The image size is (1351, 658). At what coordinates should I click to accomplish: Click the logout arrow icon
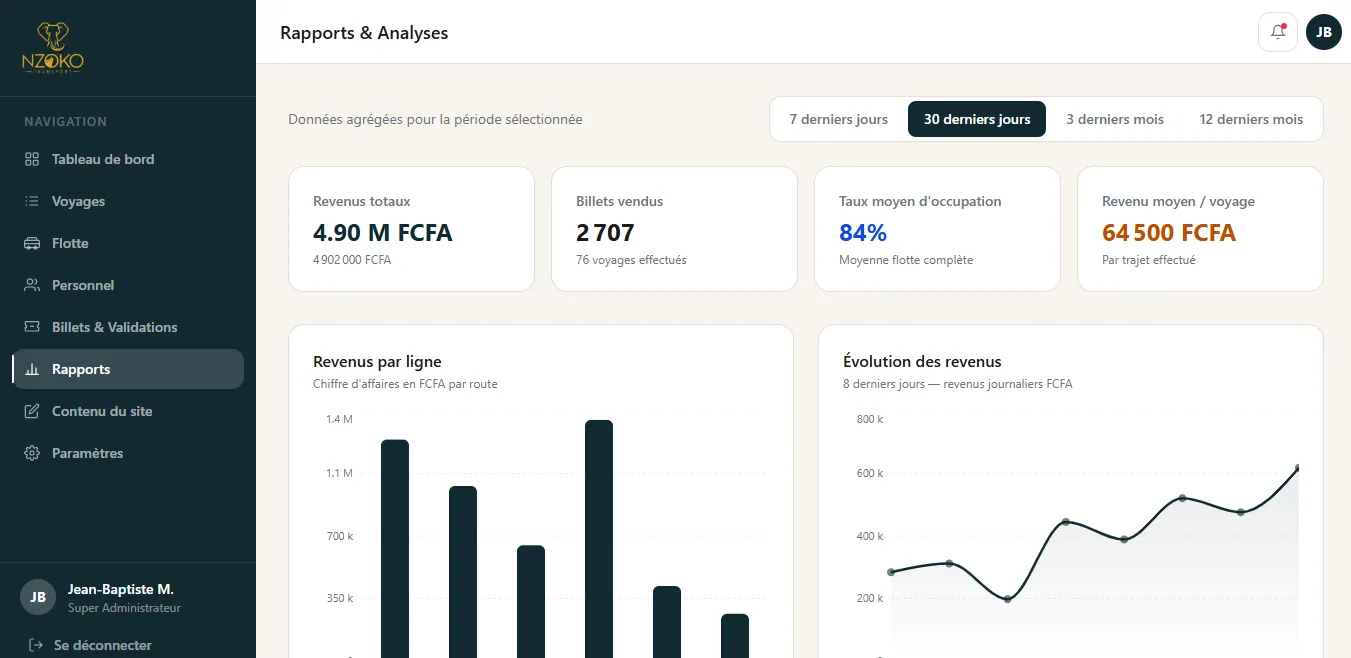coord(36,645)
